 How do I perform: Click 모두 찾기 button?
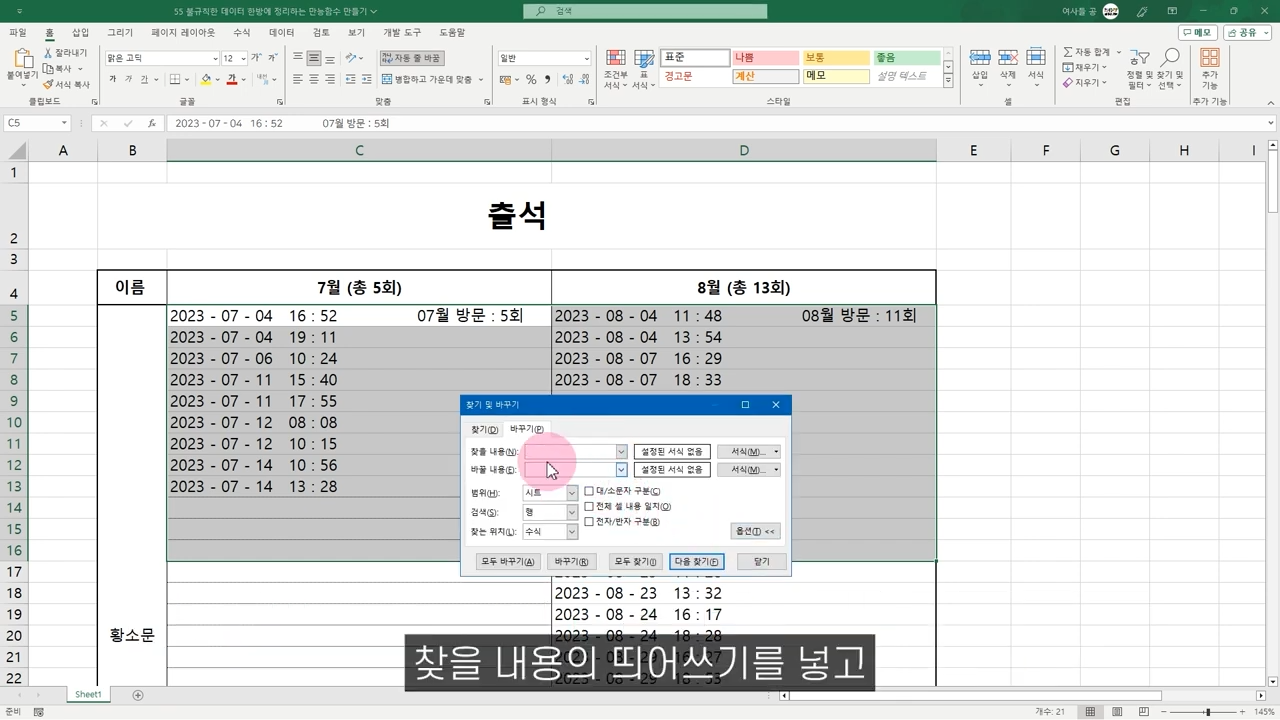tap(635, 562)
